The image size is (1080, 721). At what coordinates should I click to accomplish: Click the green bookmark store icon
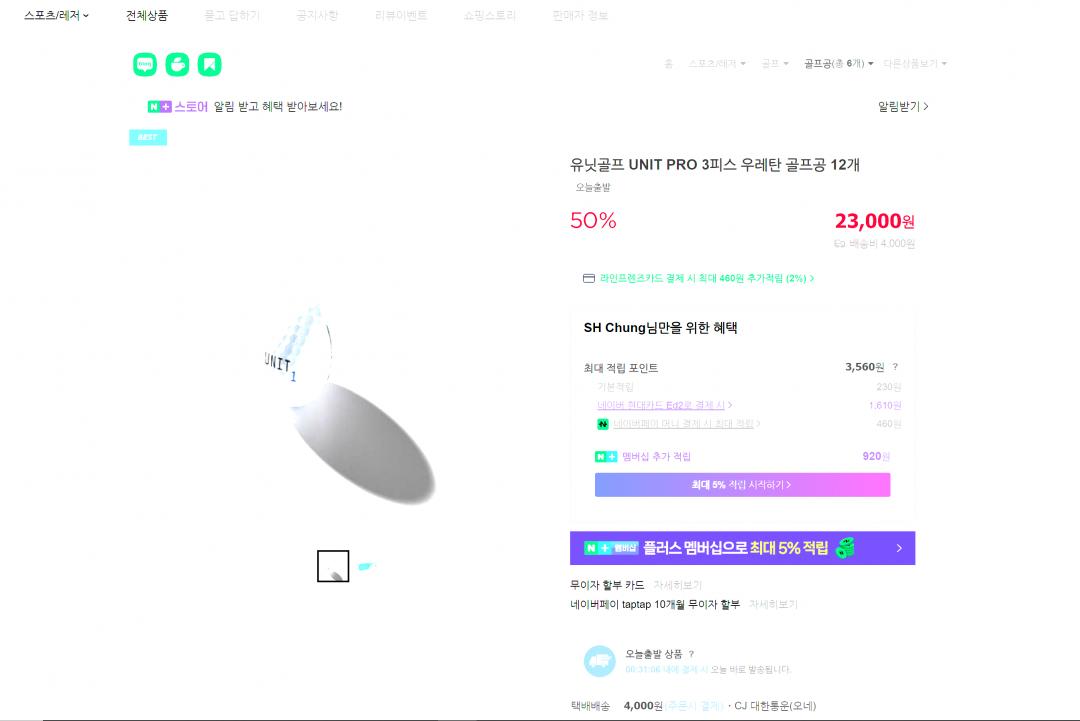tap(209, 65)
